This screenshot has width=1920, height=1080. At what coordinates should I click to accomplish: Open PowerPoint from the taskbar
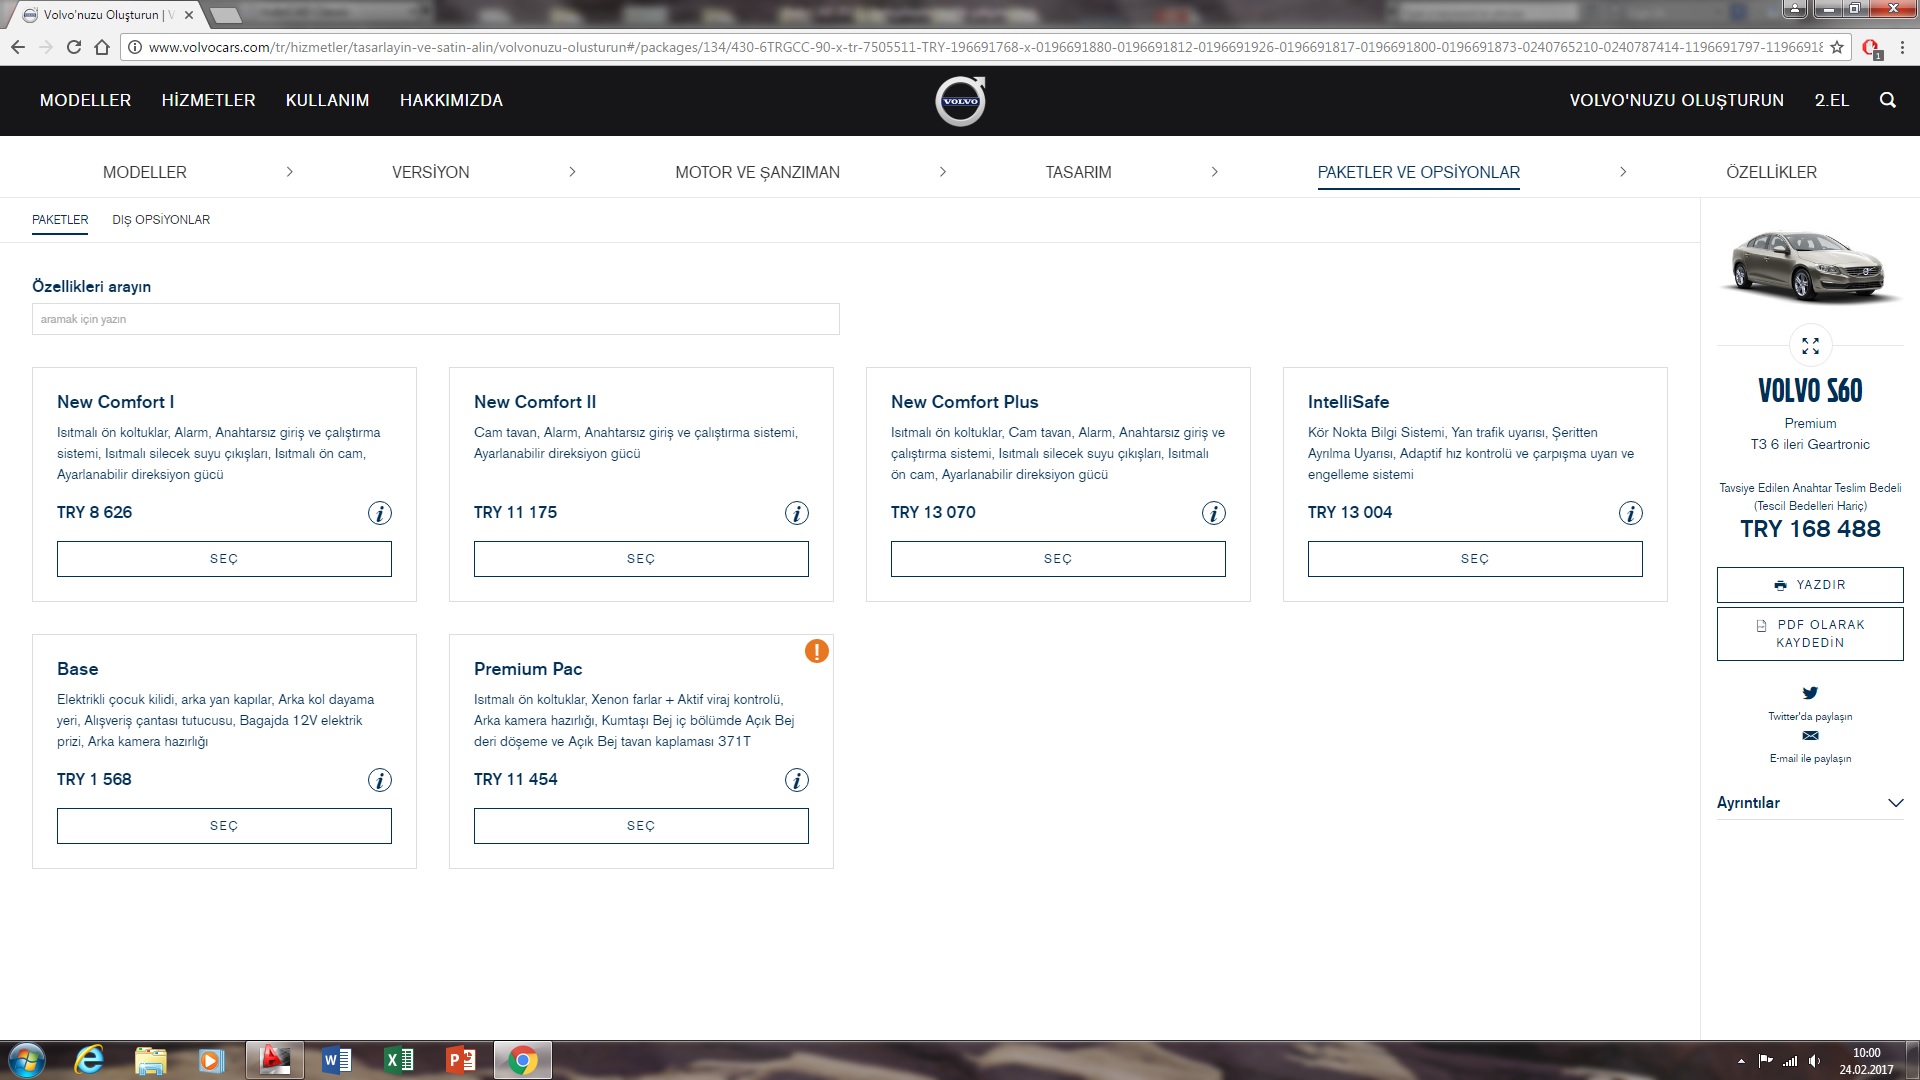click(x=461, y=1060)
